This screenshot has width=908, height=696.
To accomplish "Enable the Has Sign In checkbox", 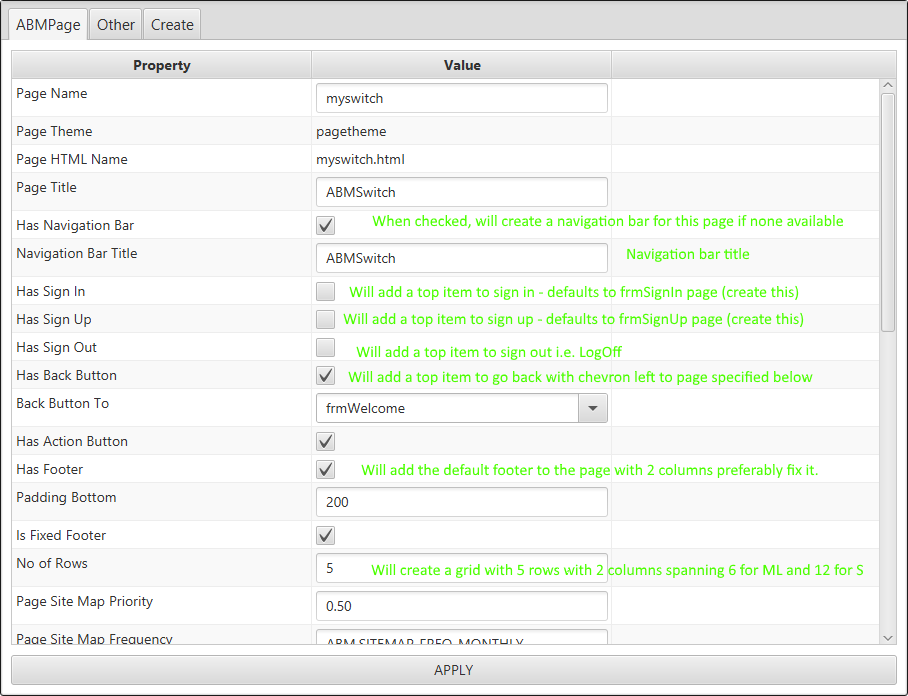I will coord(325,292).
